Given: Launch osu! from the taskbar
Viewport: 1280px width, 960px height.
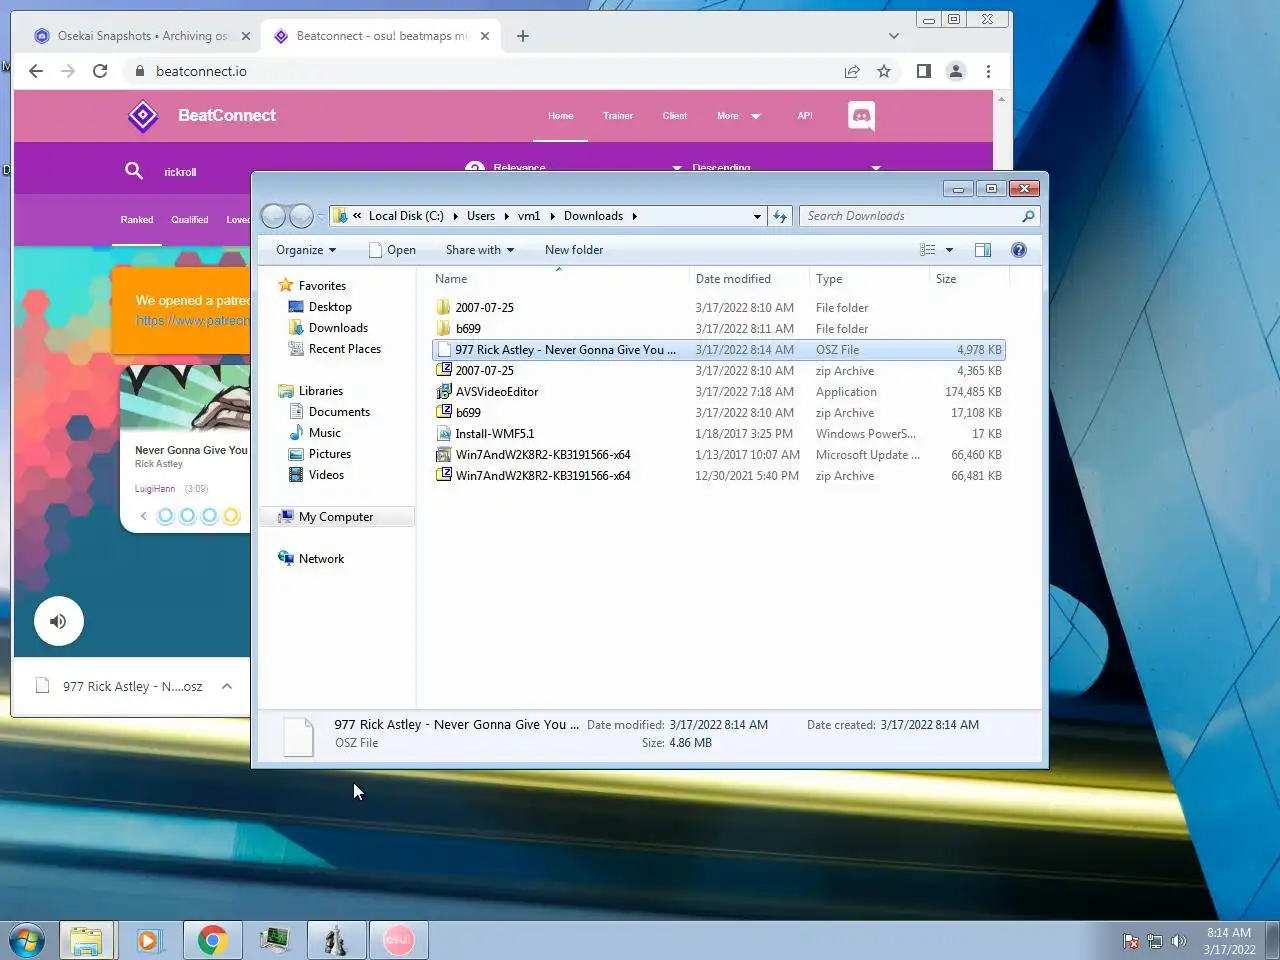Looking at the screenshot, I should [x=398, y=940].
